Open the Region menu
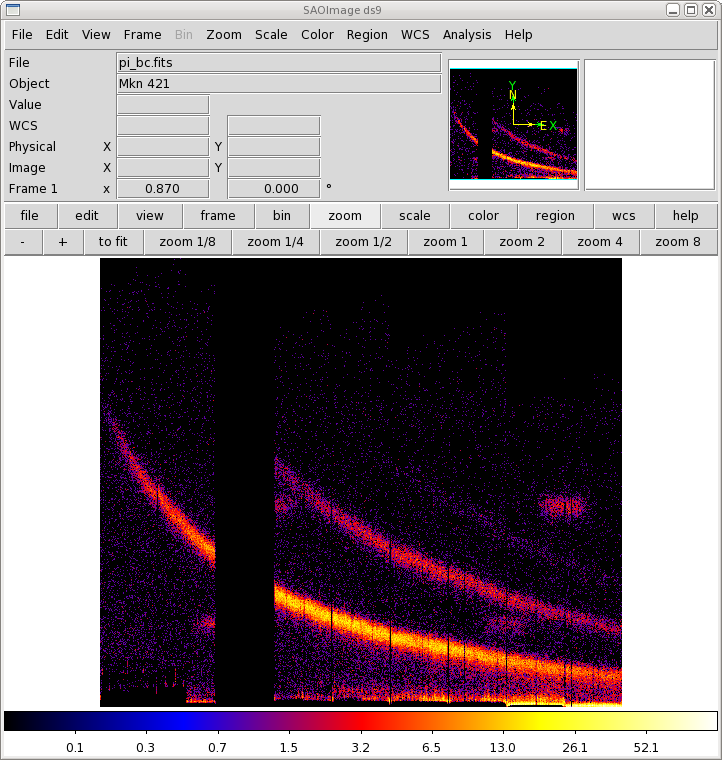 point(367,35)
